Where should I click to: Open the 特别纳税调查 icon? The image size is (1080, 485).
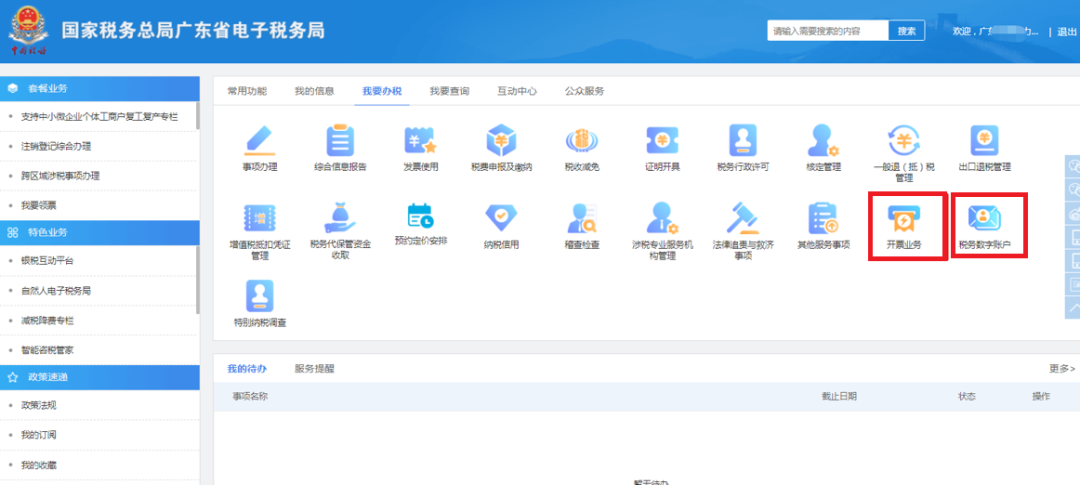click(260, 296)
